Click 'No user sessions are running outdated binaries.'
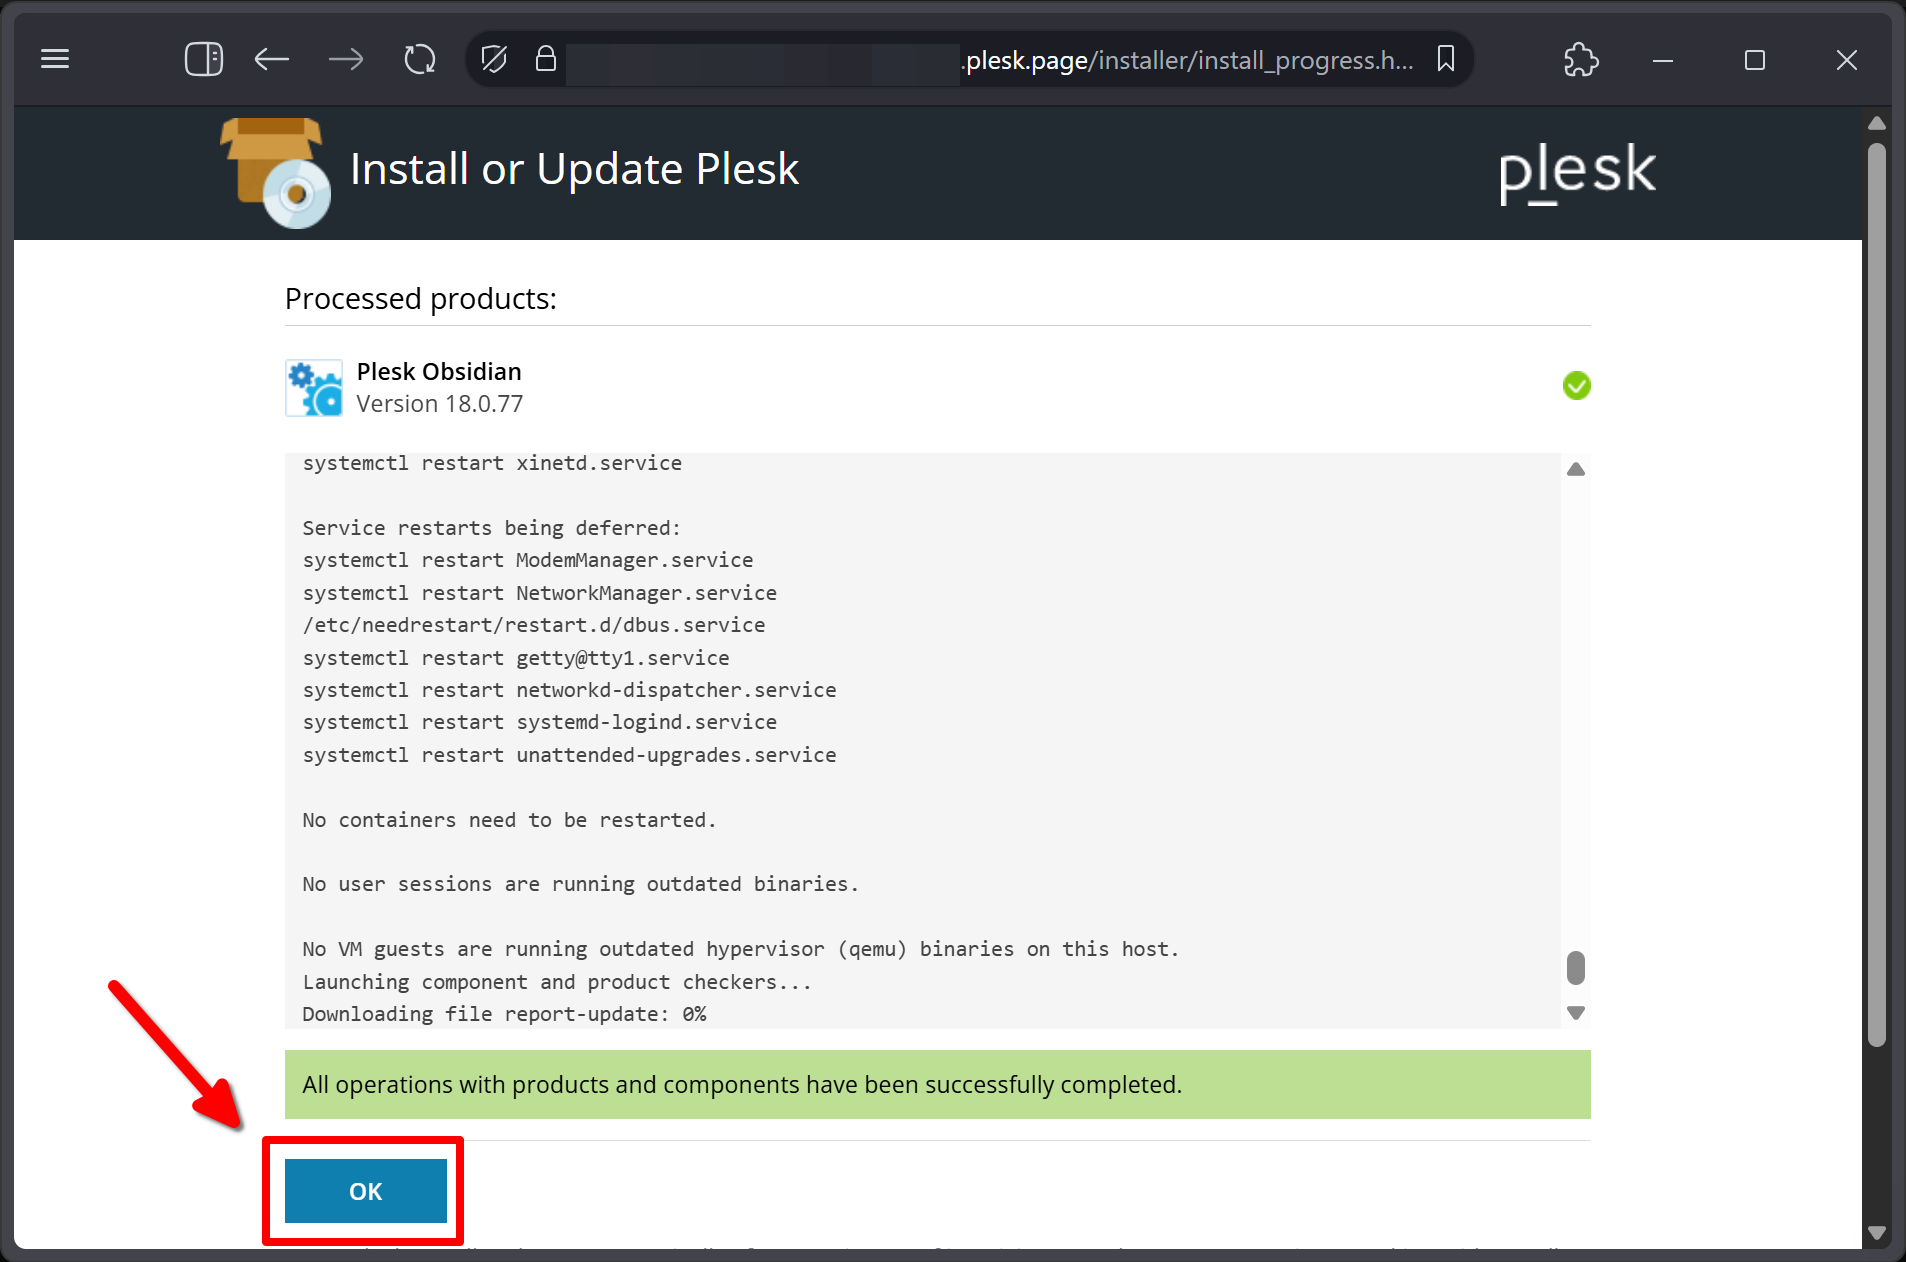Screen dimensions: 1906x1262 coord(580,884)
